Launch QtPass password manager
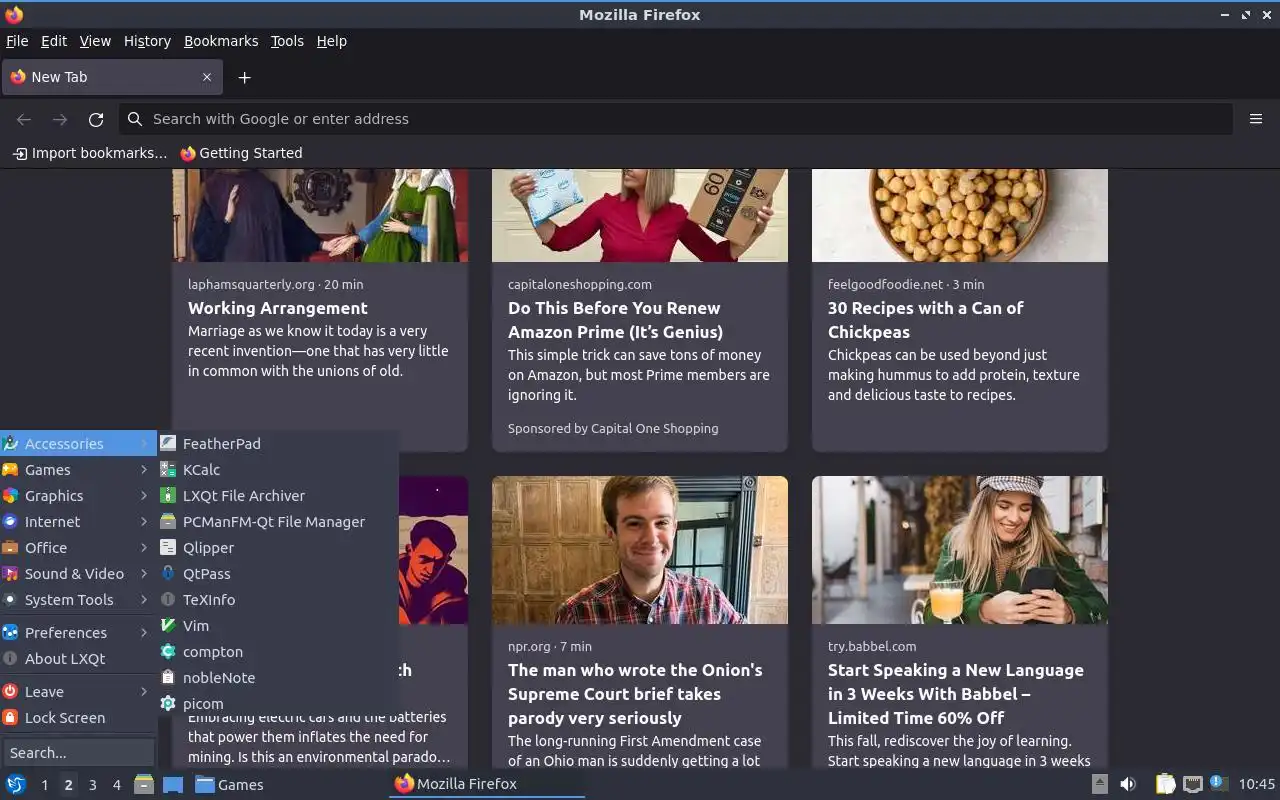 click(x=278, y=573)
